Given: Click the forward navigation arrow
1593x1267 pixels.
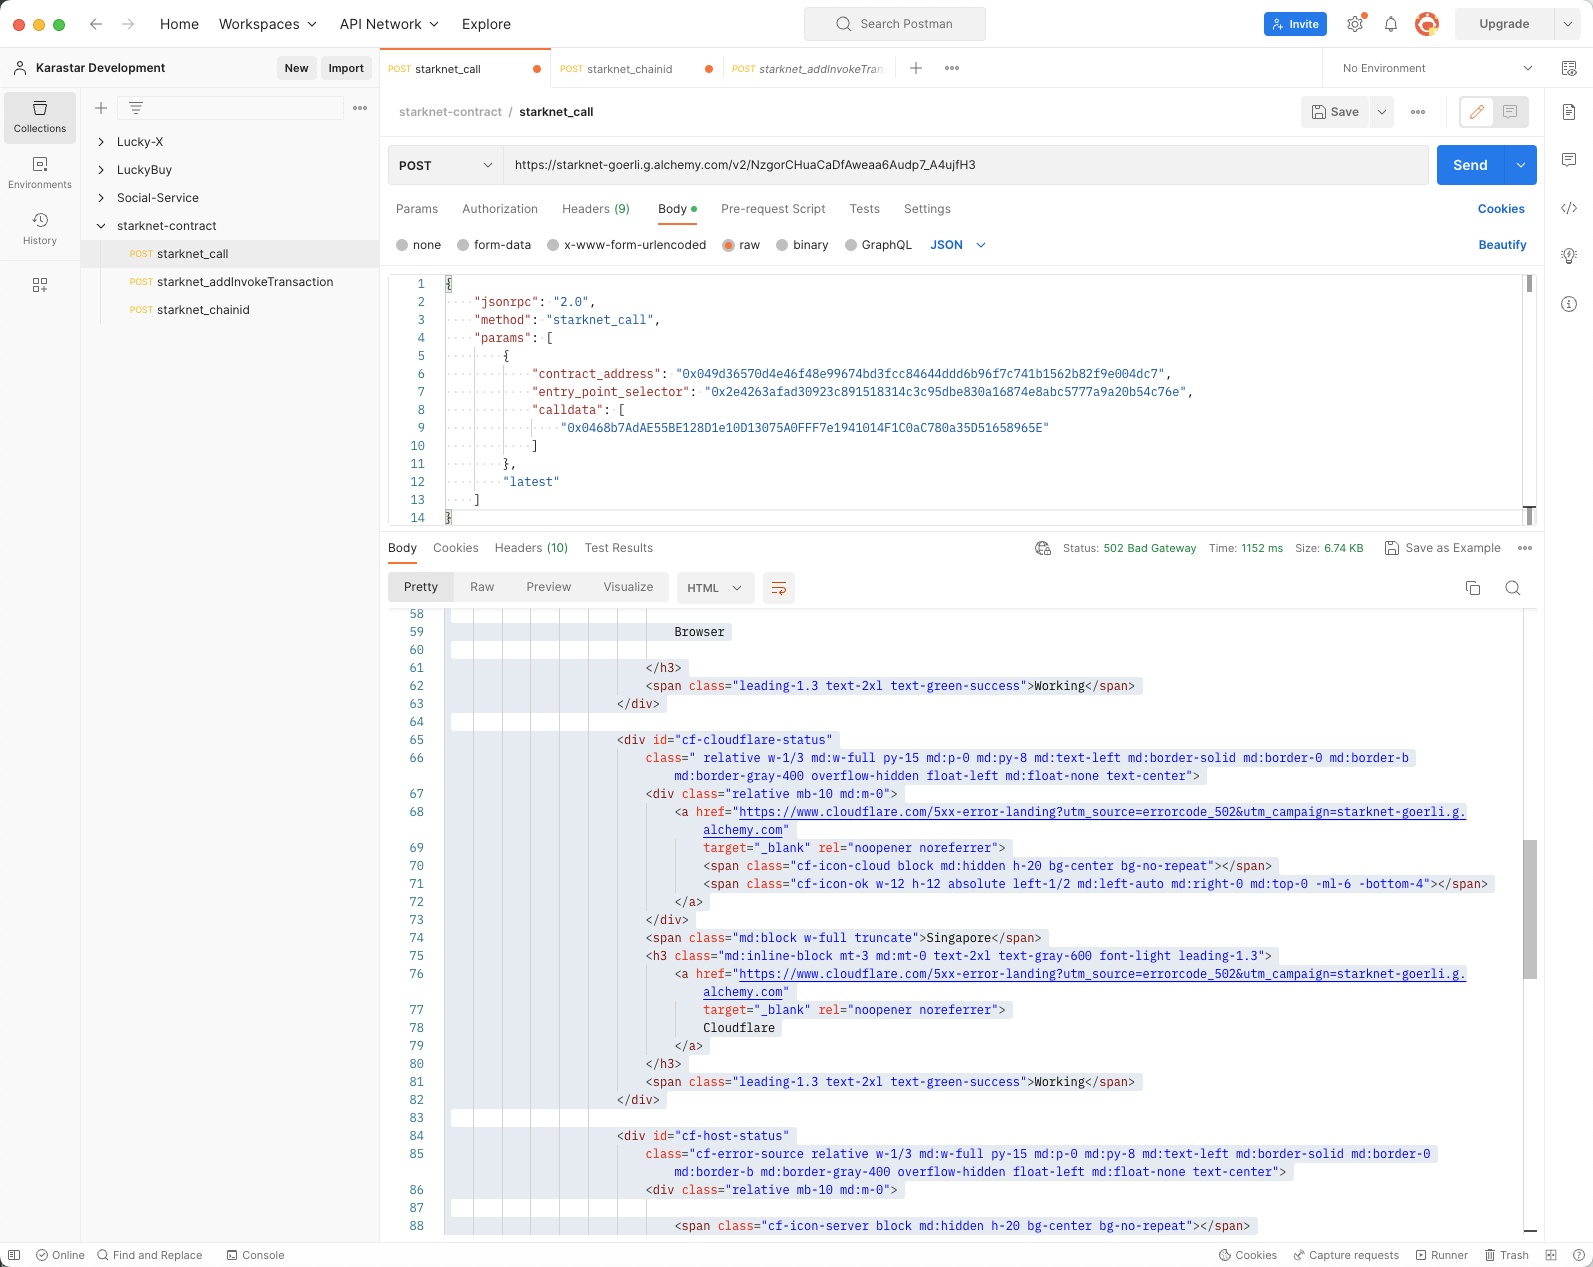Looking at the screenshot, I should tap(128, 24).
